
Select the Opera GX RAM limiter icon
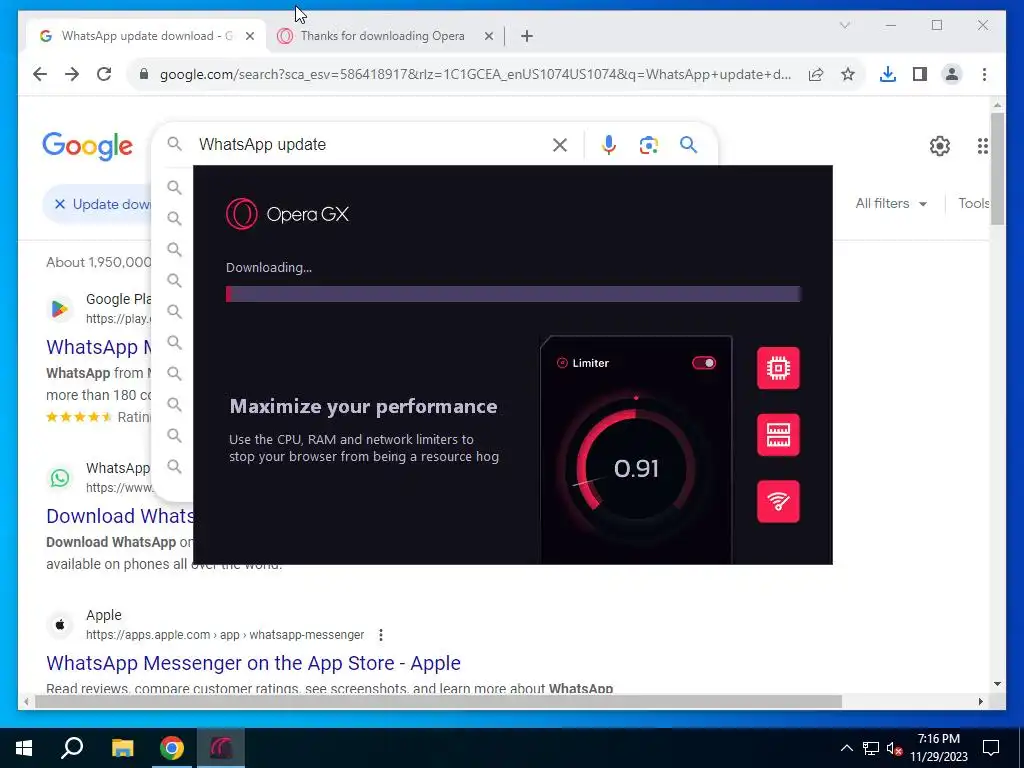coord(778,435)
